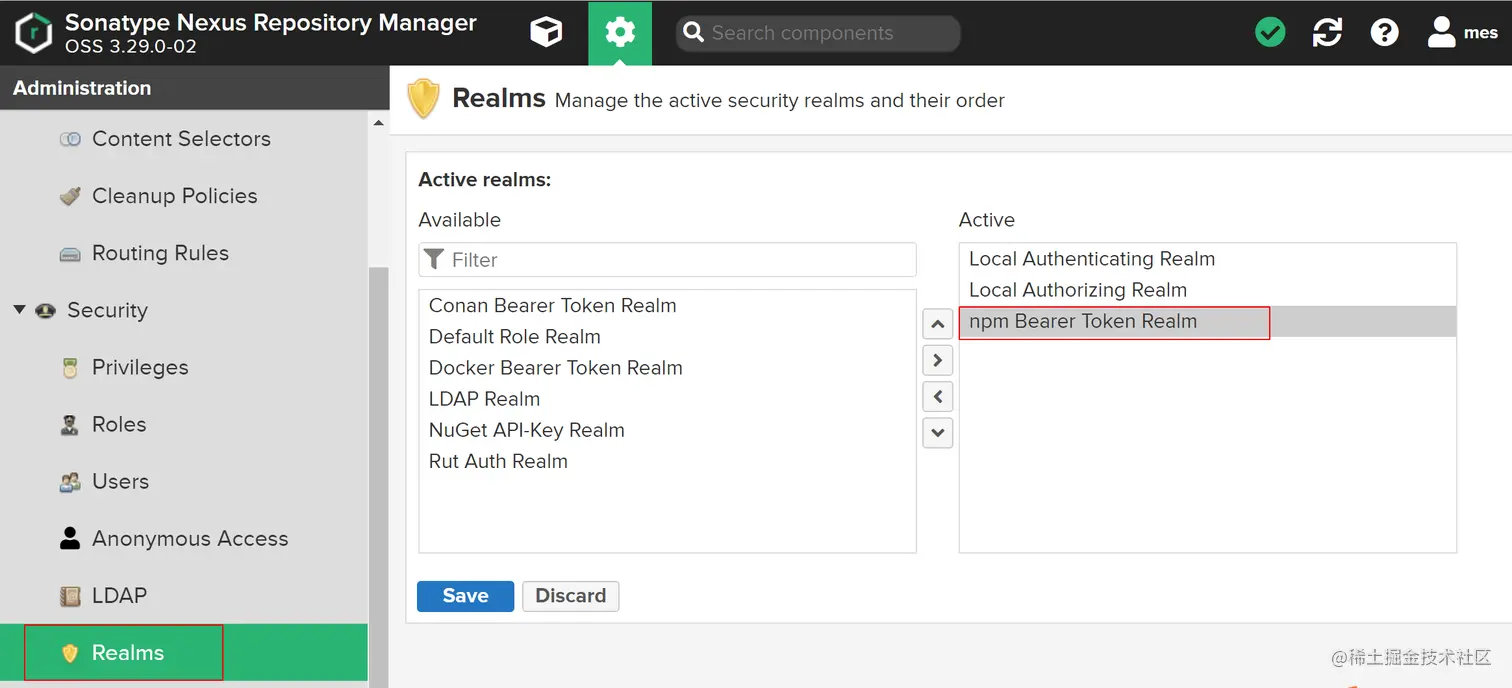Click the Realms shield sidebar icon
Image resolution: width=1512 pixels, height=688 pixels.
[x=70, y=653]
